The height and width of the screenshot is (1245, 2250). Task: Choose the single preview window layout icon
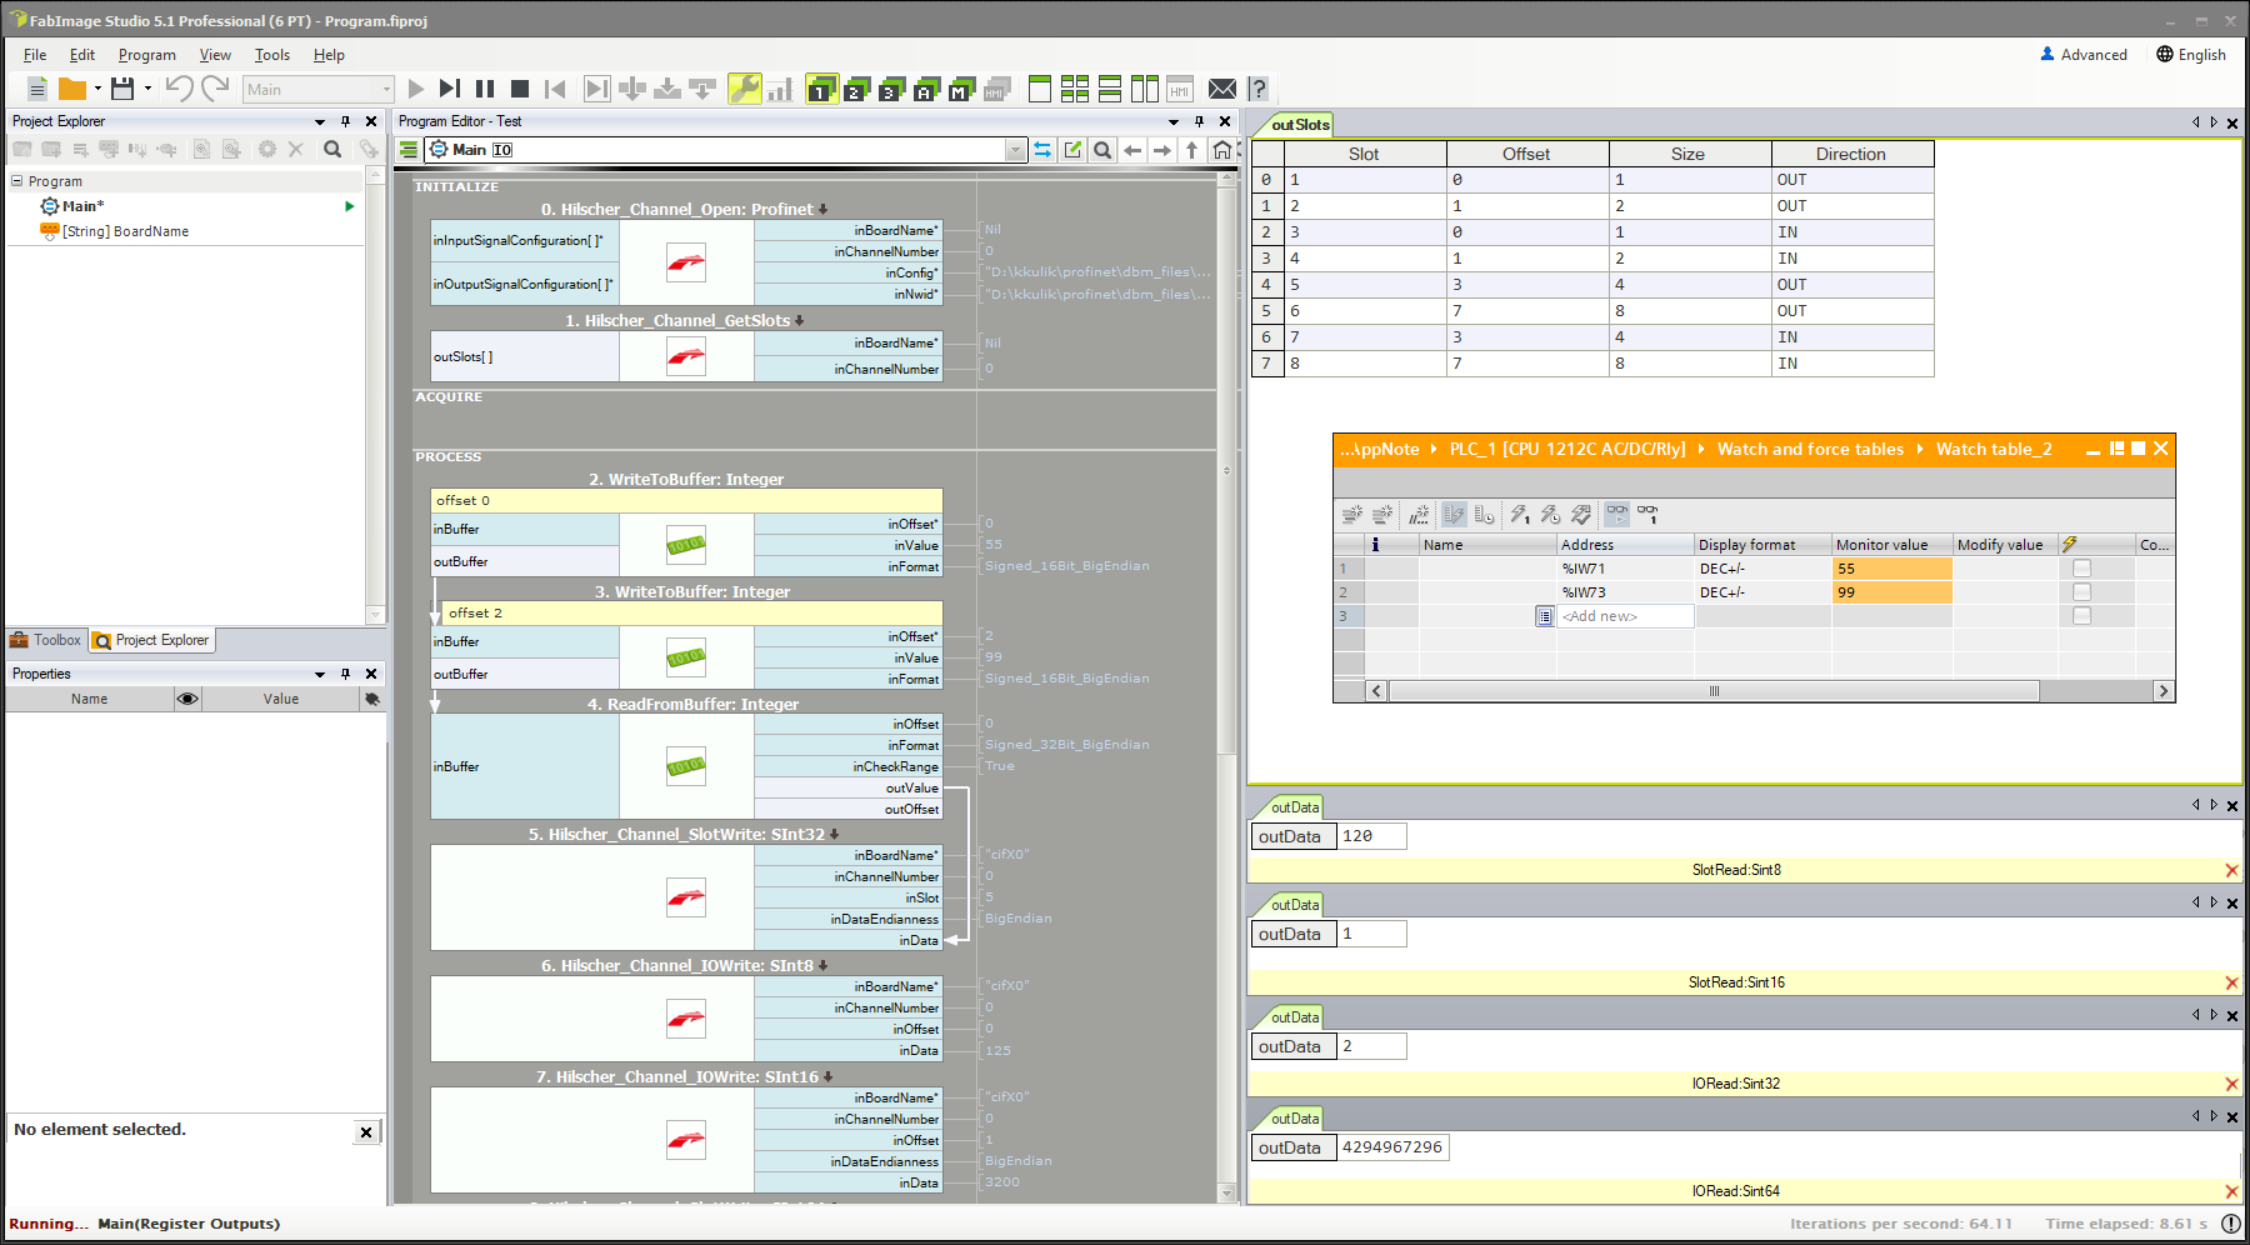point(1040,89)
